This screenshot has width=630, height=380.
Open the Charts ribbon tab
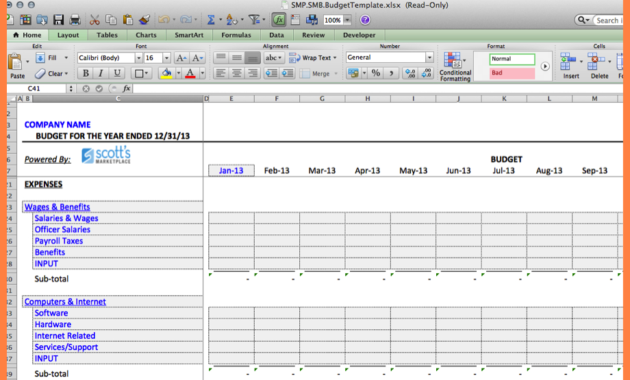coord(146,35)
